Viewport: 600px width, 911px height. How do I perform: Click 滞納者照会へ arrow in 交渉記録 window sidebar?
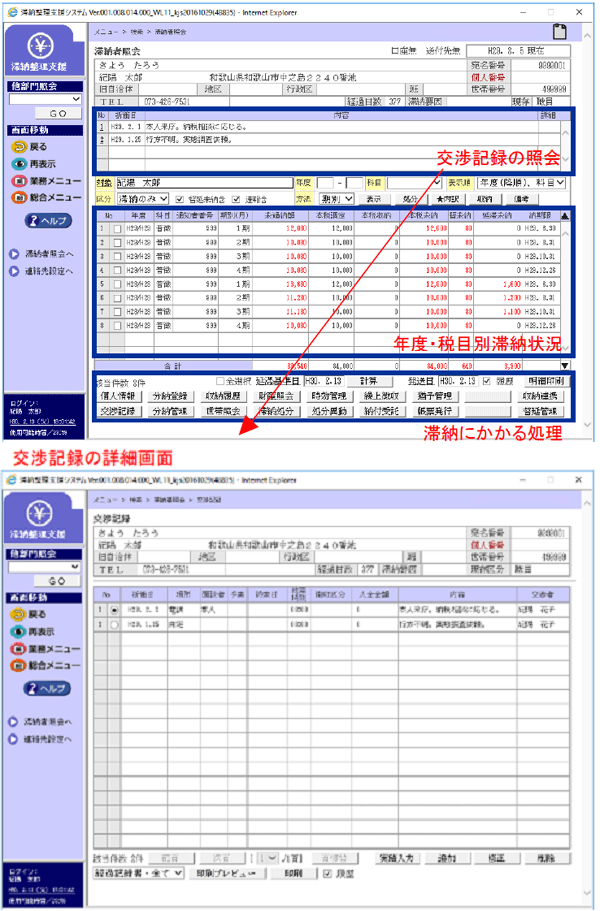click(14, 722)
